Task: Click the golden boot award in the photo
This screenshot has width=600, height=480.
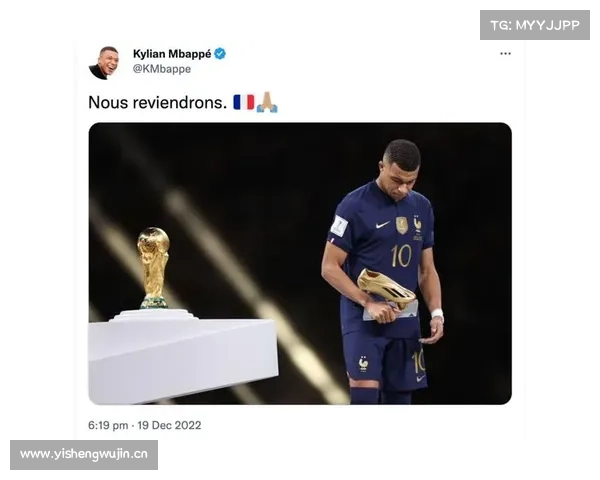Action: (x=386, y=289)
